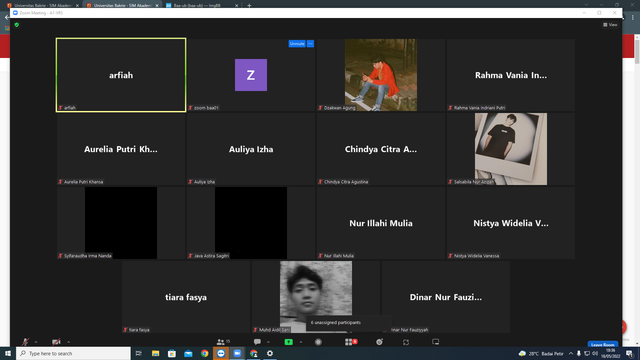640x360 pixels.
Task: Open Mail app from taskbar
Action: 188,353
